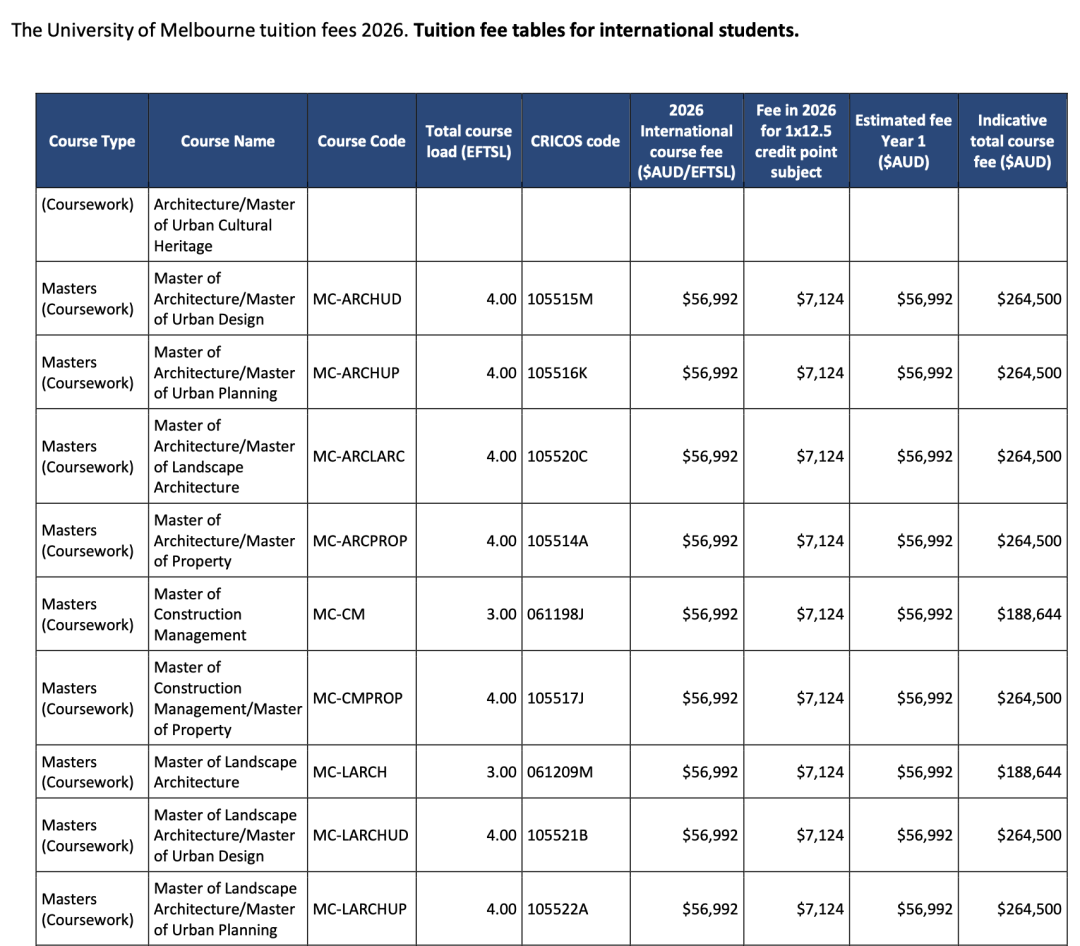The image size is (1080, 946).
Task: Click the 'Course Type' column header
Action: [x=92, y=141]
